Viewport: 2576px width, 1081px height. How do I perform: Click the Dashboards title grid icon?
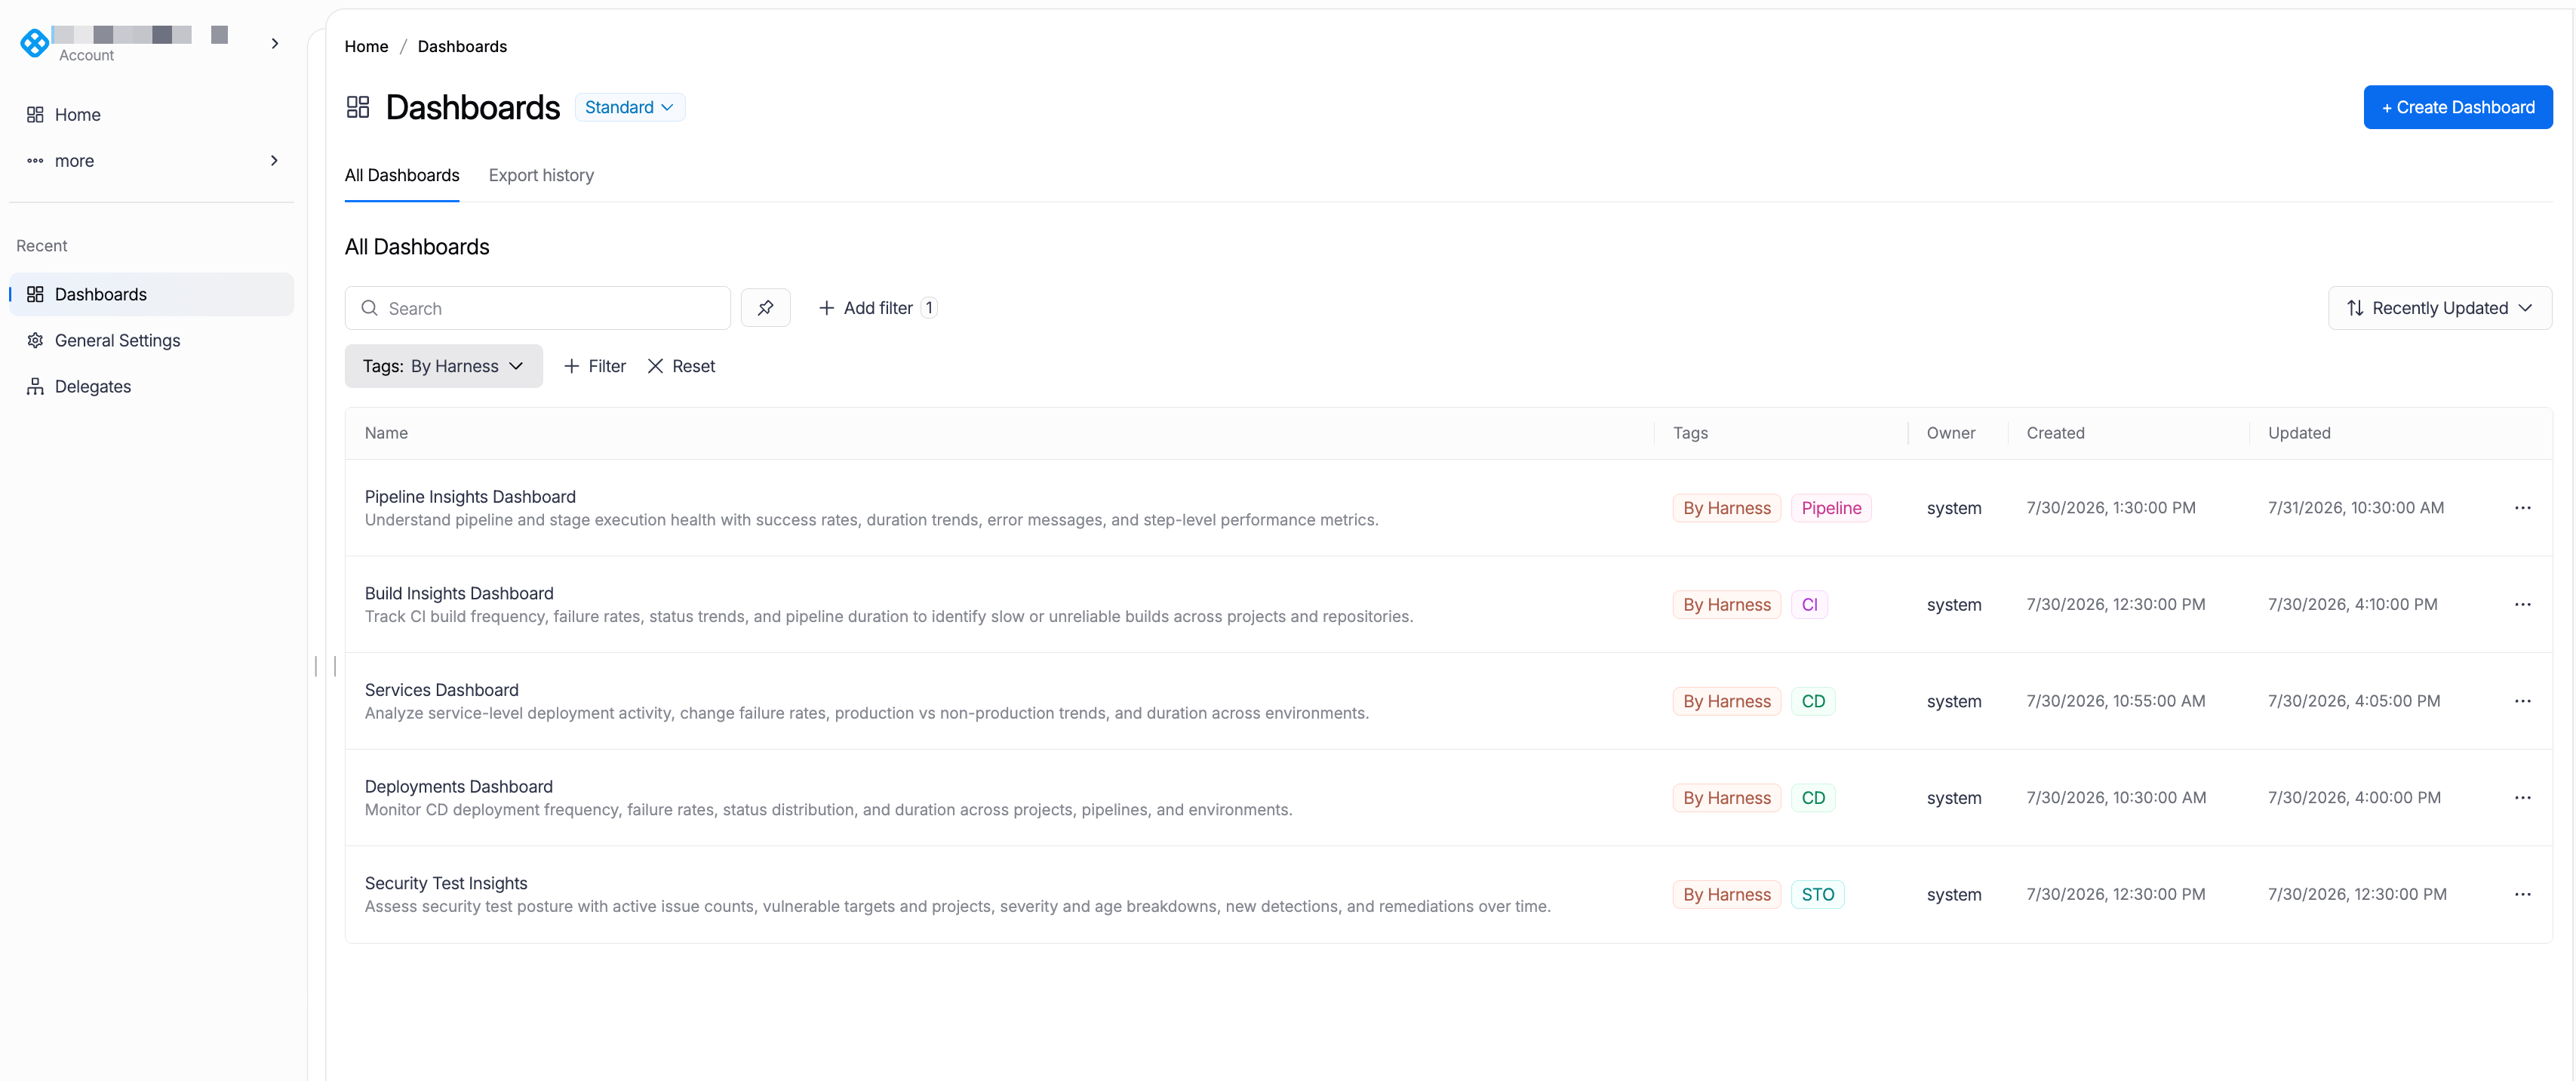[358, 107]
